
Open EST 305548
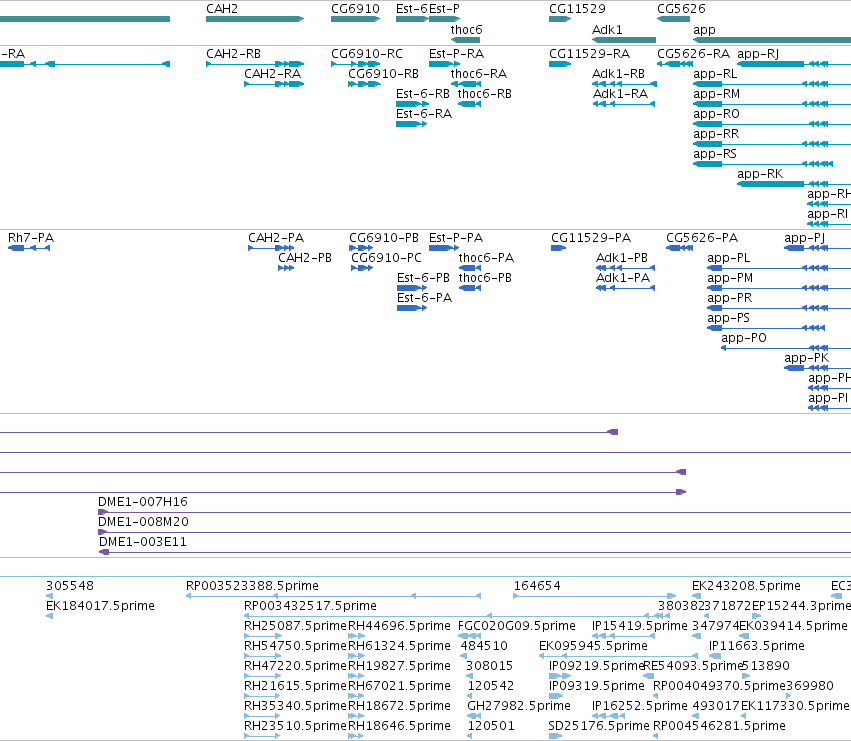(x=49, y=596)
